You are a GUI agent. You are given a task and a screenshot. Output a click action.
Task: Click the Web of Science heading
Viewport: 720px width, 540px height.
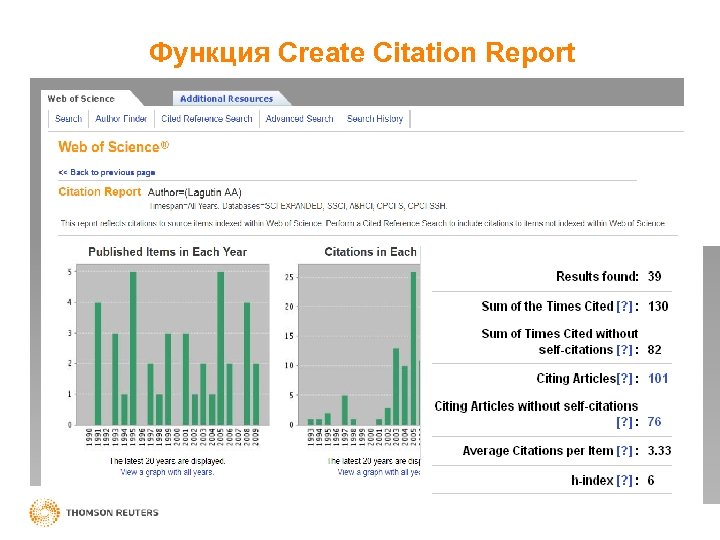[x=113, y=147]
